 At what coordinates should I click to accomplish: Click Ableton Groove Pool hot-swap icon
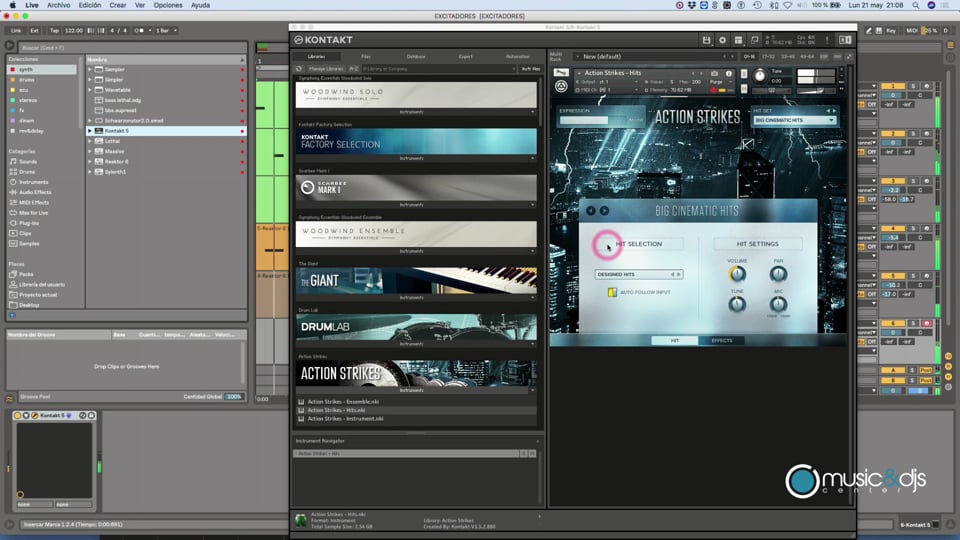click(10, 399)
